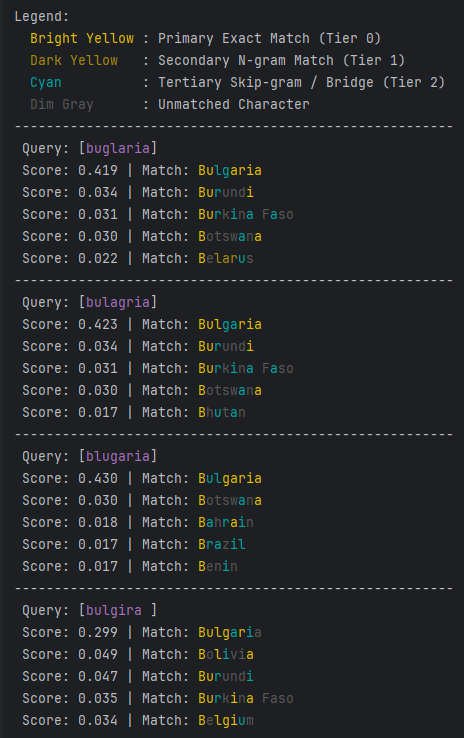
Task: Click the query text bulagria
Action: [118, 303]
